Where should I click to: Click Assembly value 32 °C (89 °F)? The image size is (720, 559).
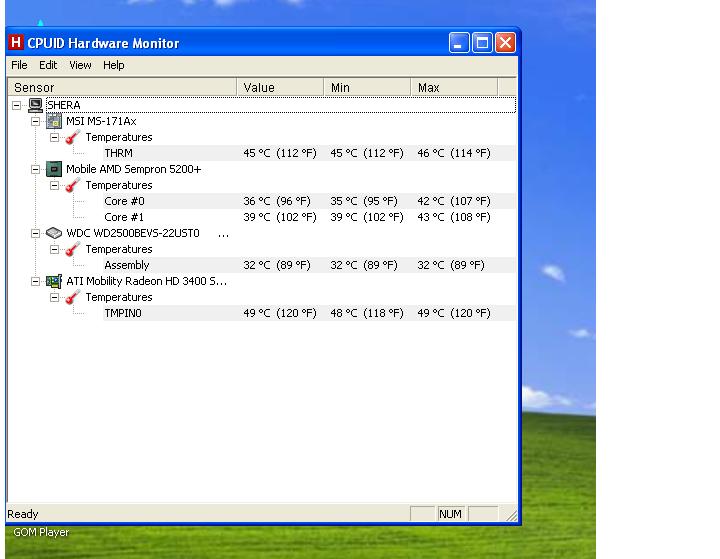pos(277,265)
